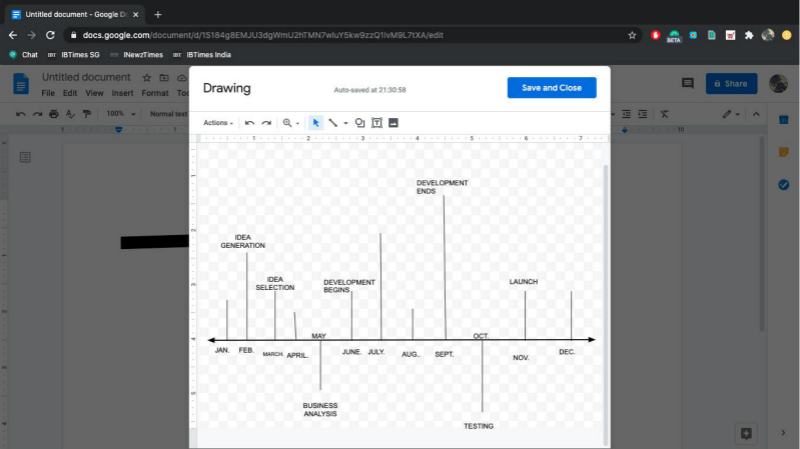800x449 pixels.
Task: Undo the last drawing action
Action: (250, 123)
